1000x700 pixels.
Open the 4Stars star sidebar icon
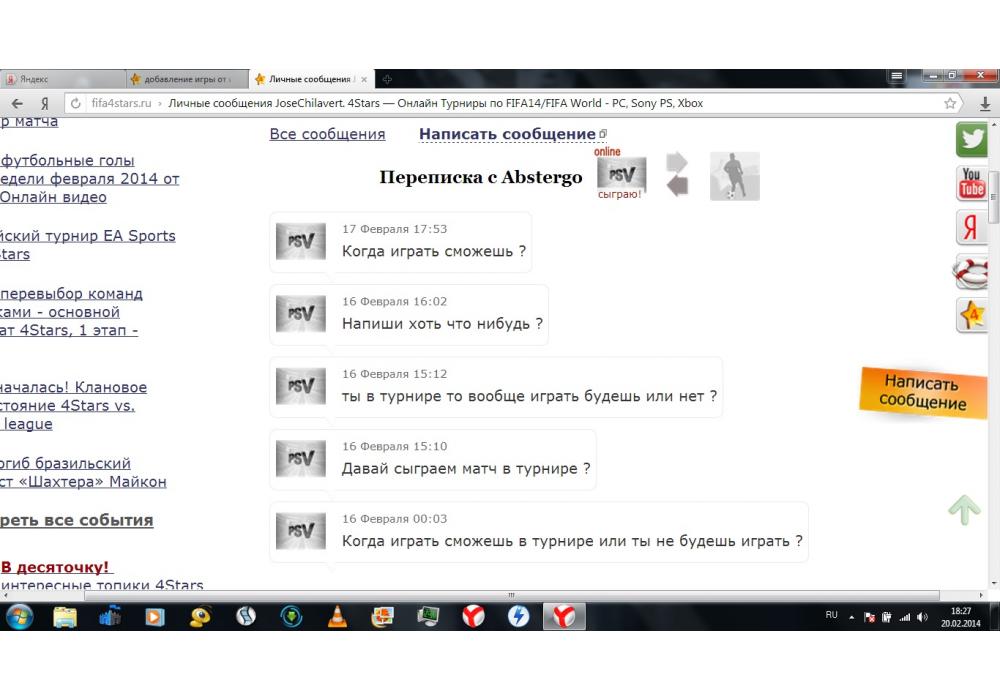[x=971, y=315]
